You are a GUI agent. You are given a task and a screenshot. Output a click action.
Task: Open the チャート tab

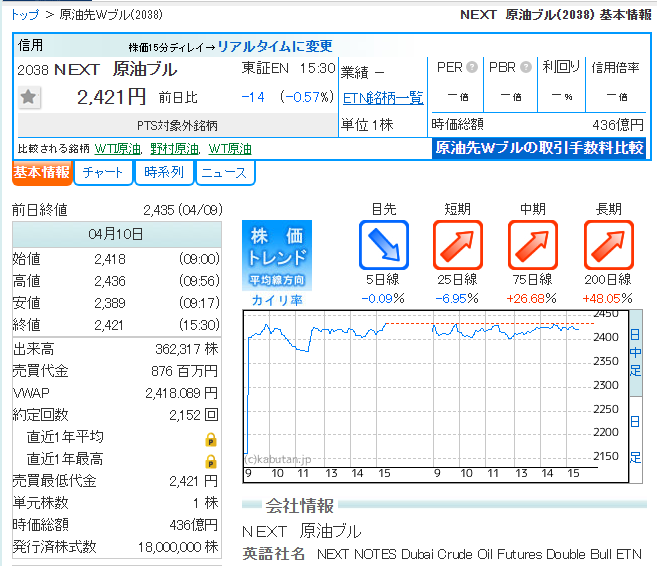103,173
